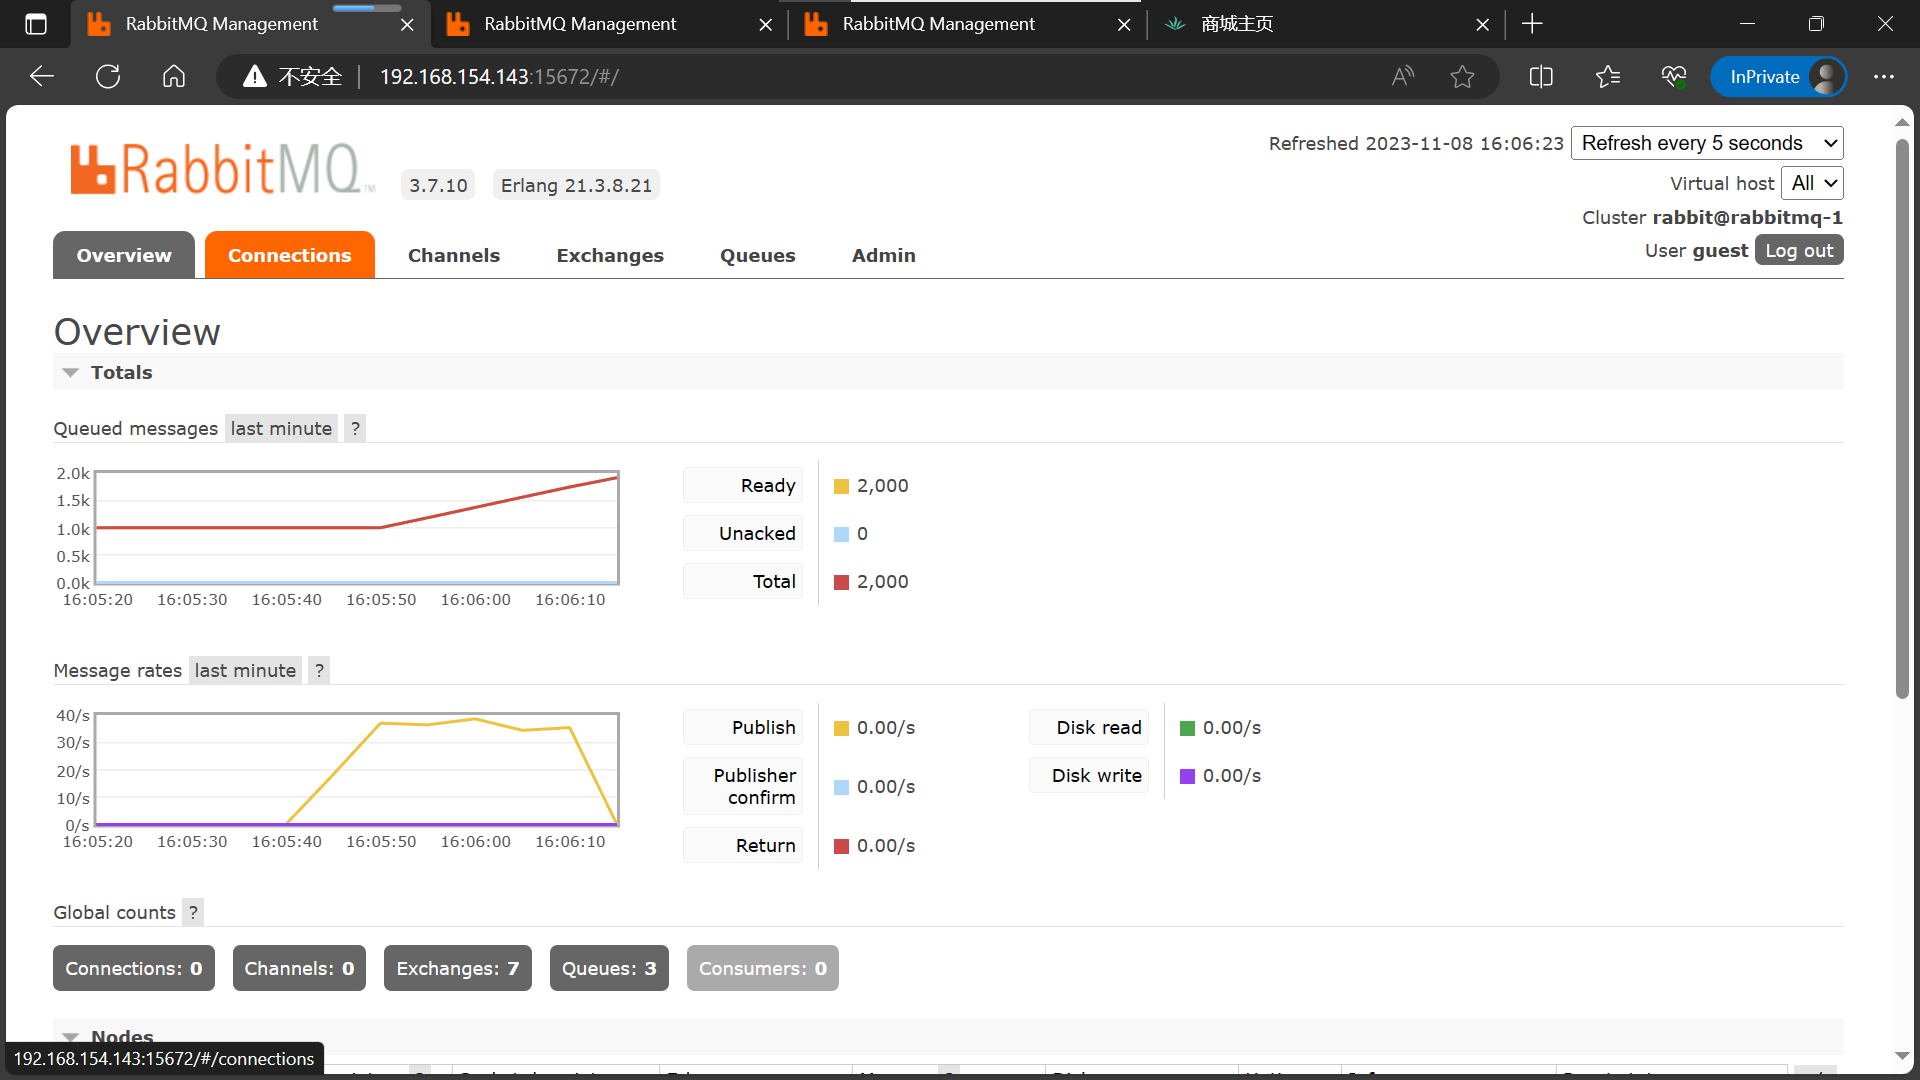Close the first RabbitMQ Management tab

pyautogui.click(x=407, y=25)
